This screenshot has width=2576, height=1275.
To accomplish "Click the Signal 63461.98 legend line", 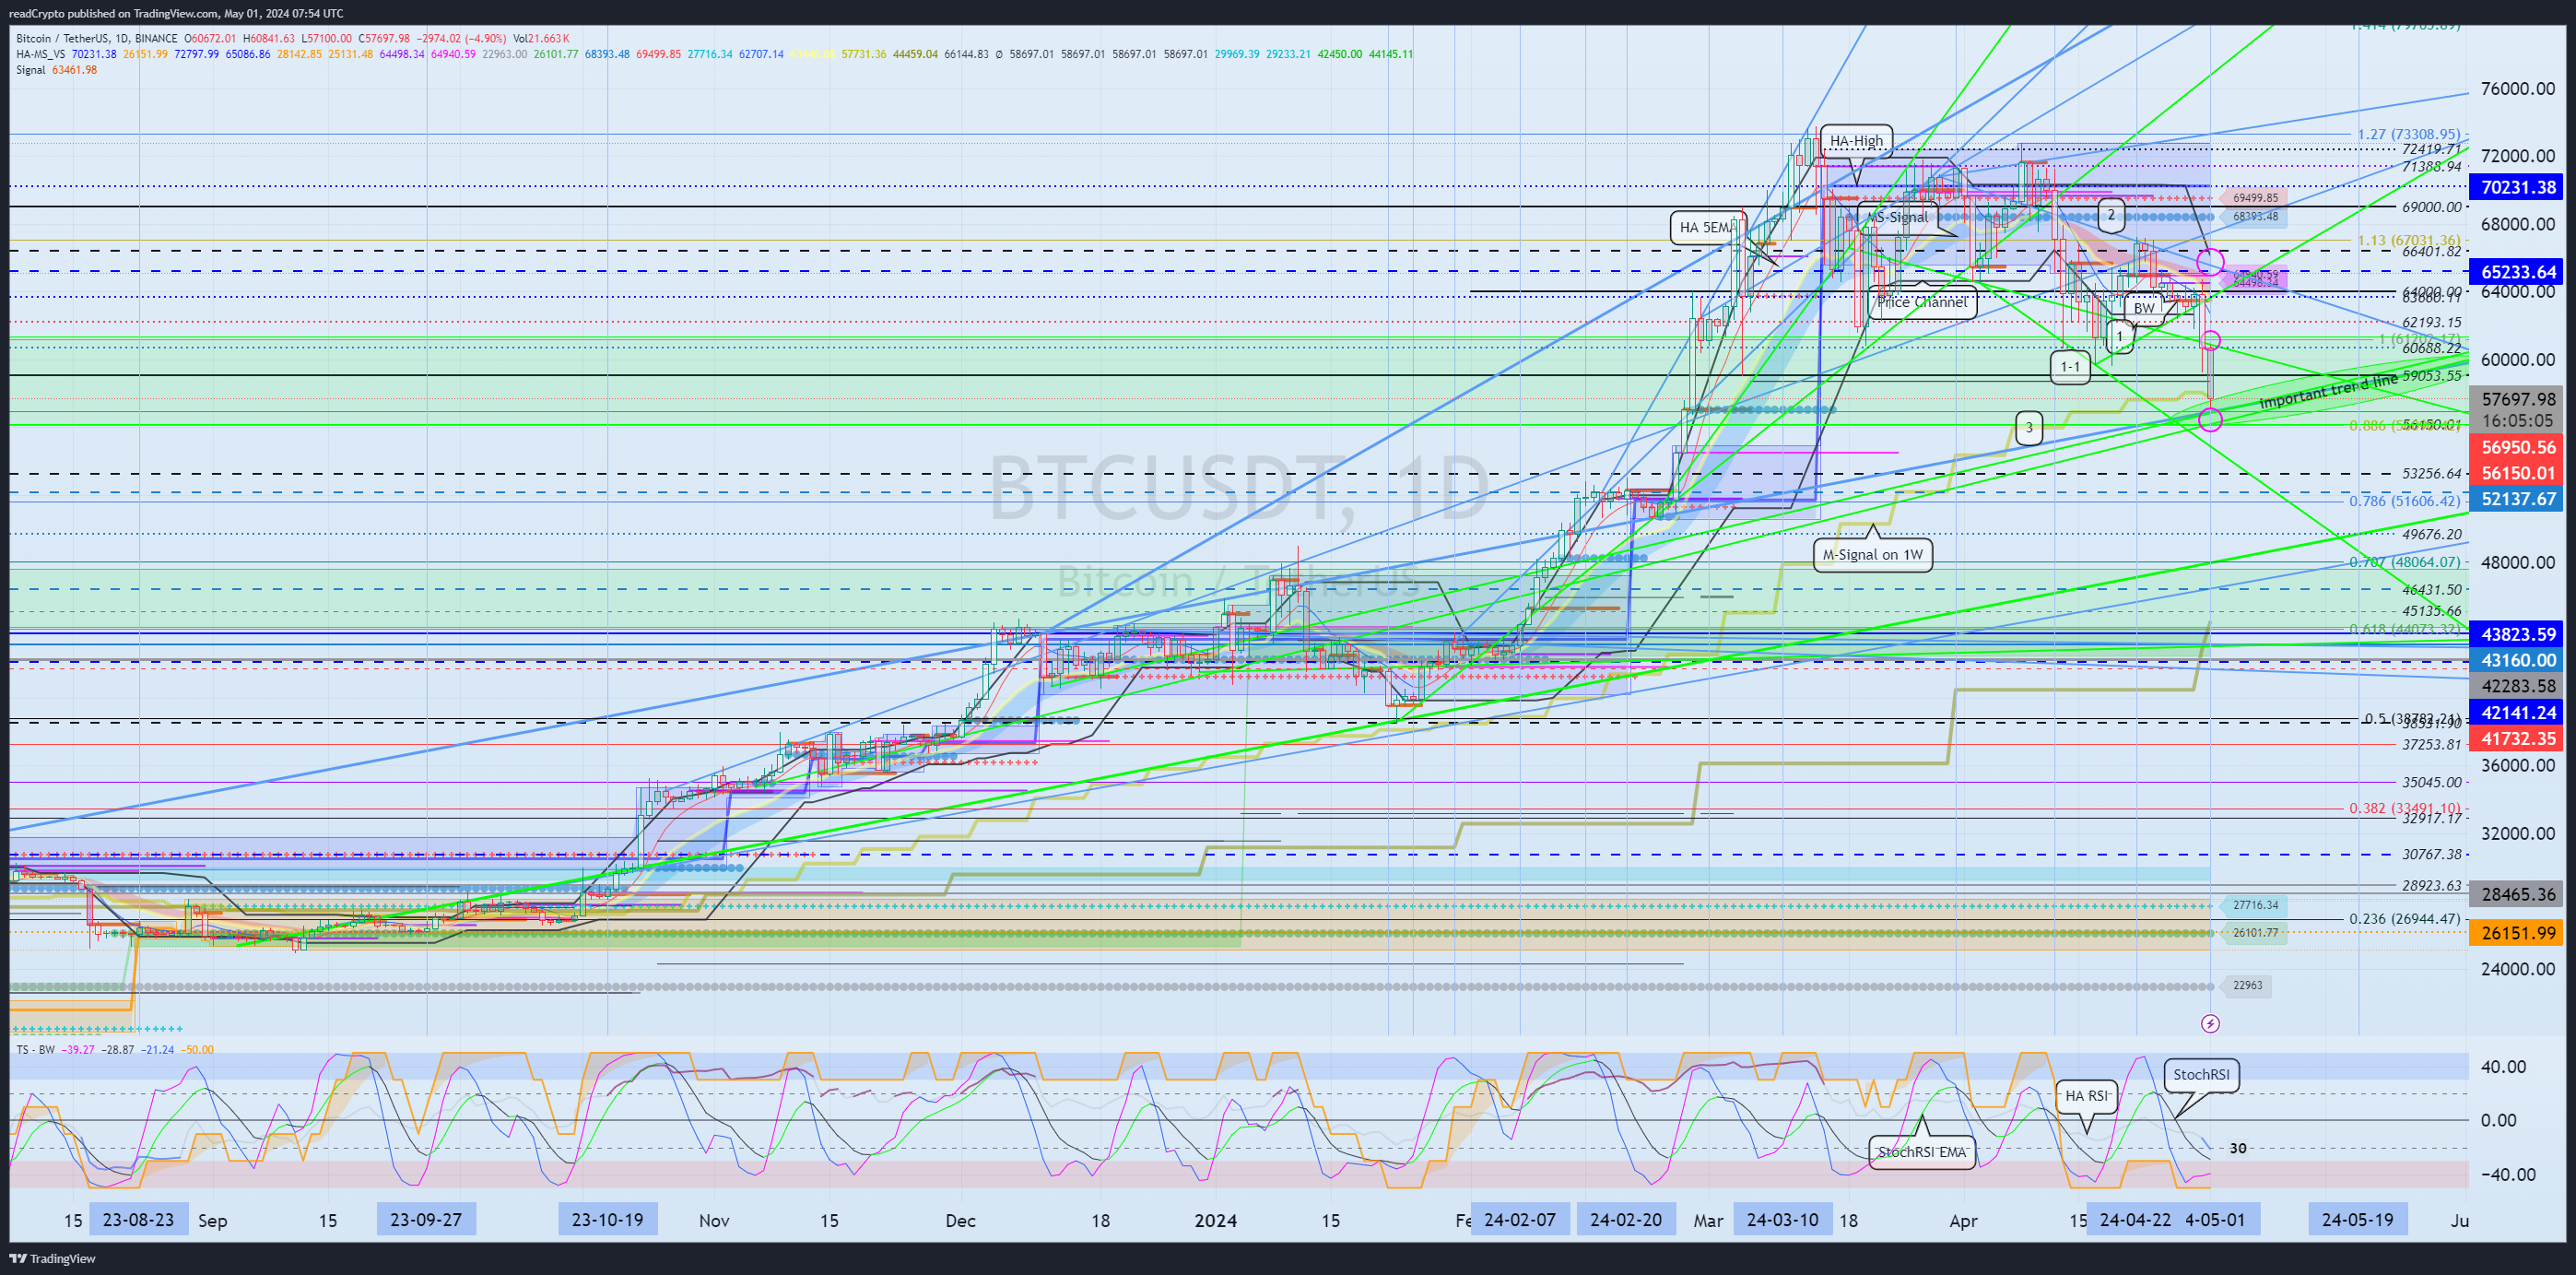I will pos(56,70).
